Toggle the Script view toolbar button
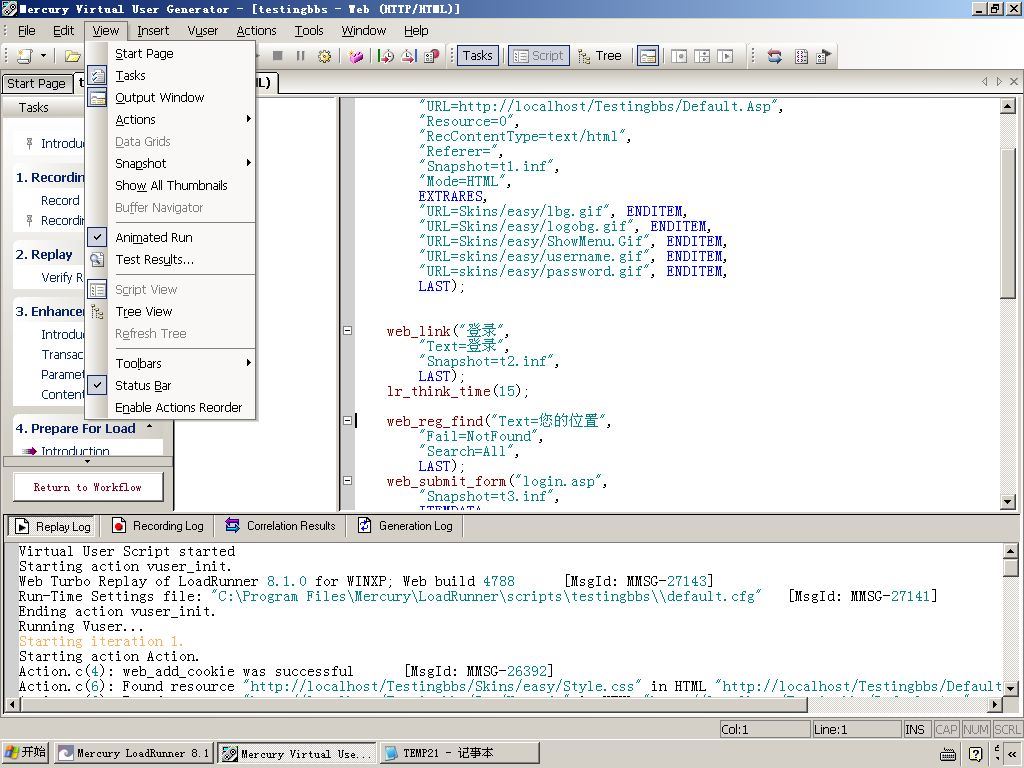Screen dimensions: 1024x768 point(539,56)
